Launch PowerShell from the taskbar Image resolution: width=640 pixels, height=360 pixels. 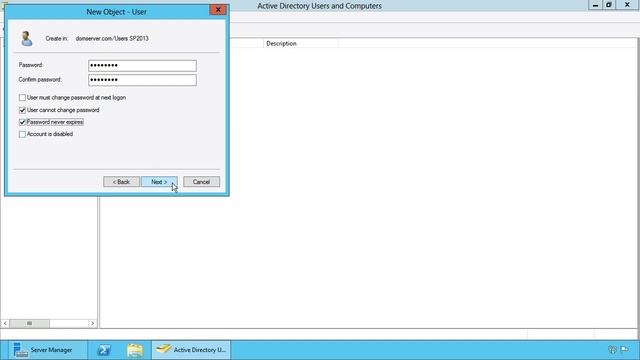104,350
